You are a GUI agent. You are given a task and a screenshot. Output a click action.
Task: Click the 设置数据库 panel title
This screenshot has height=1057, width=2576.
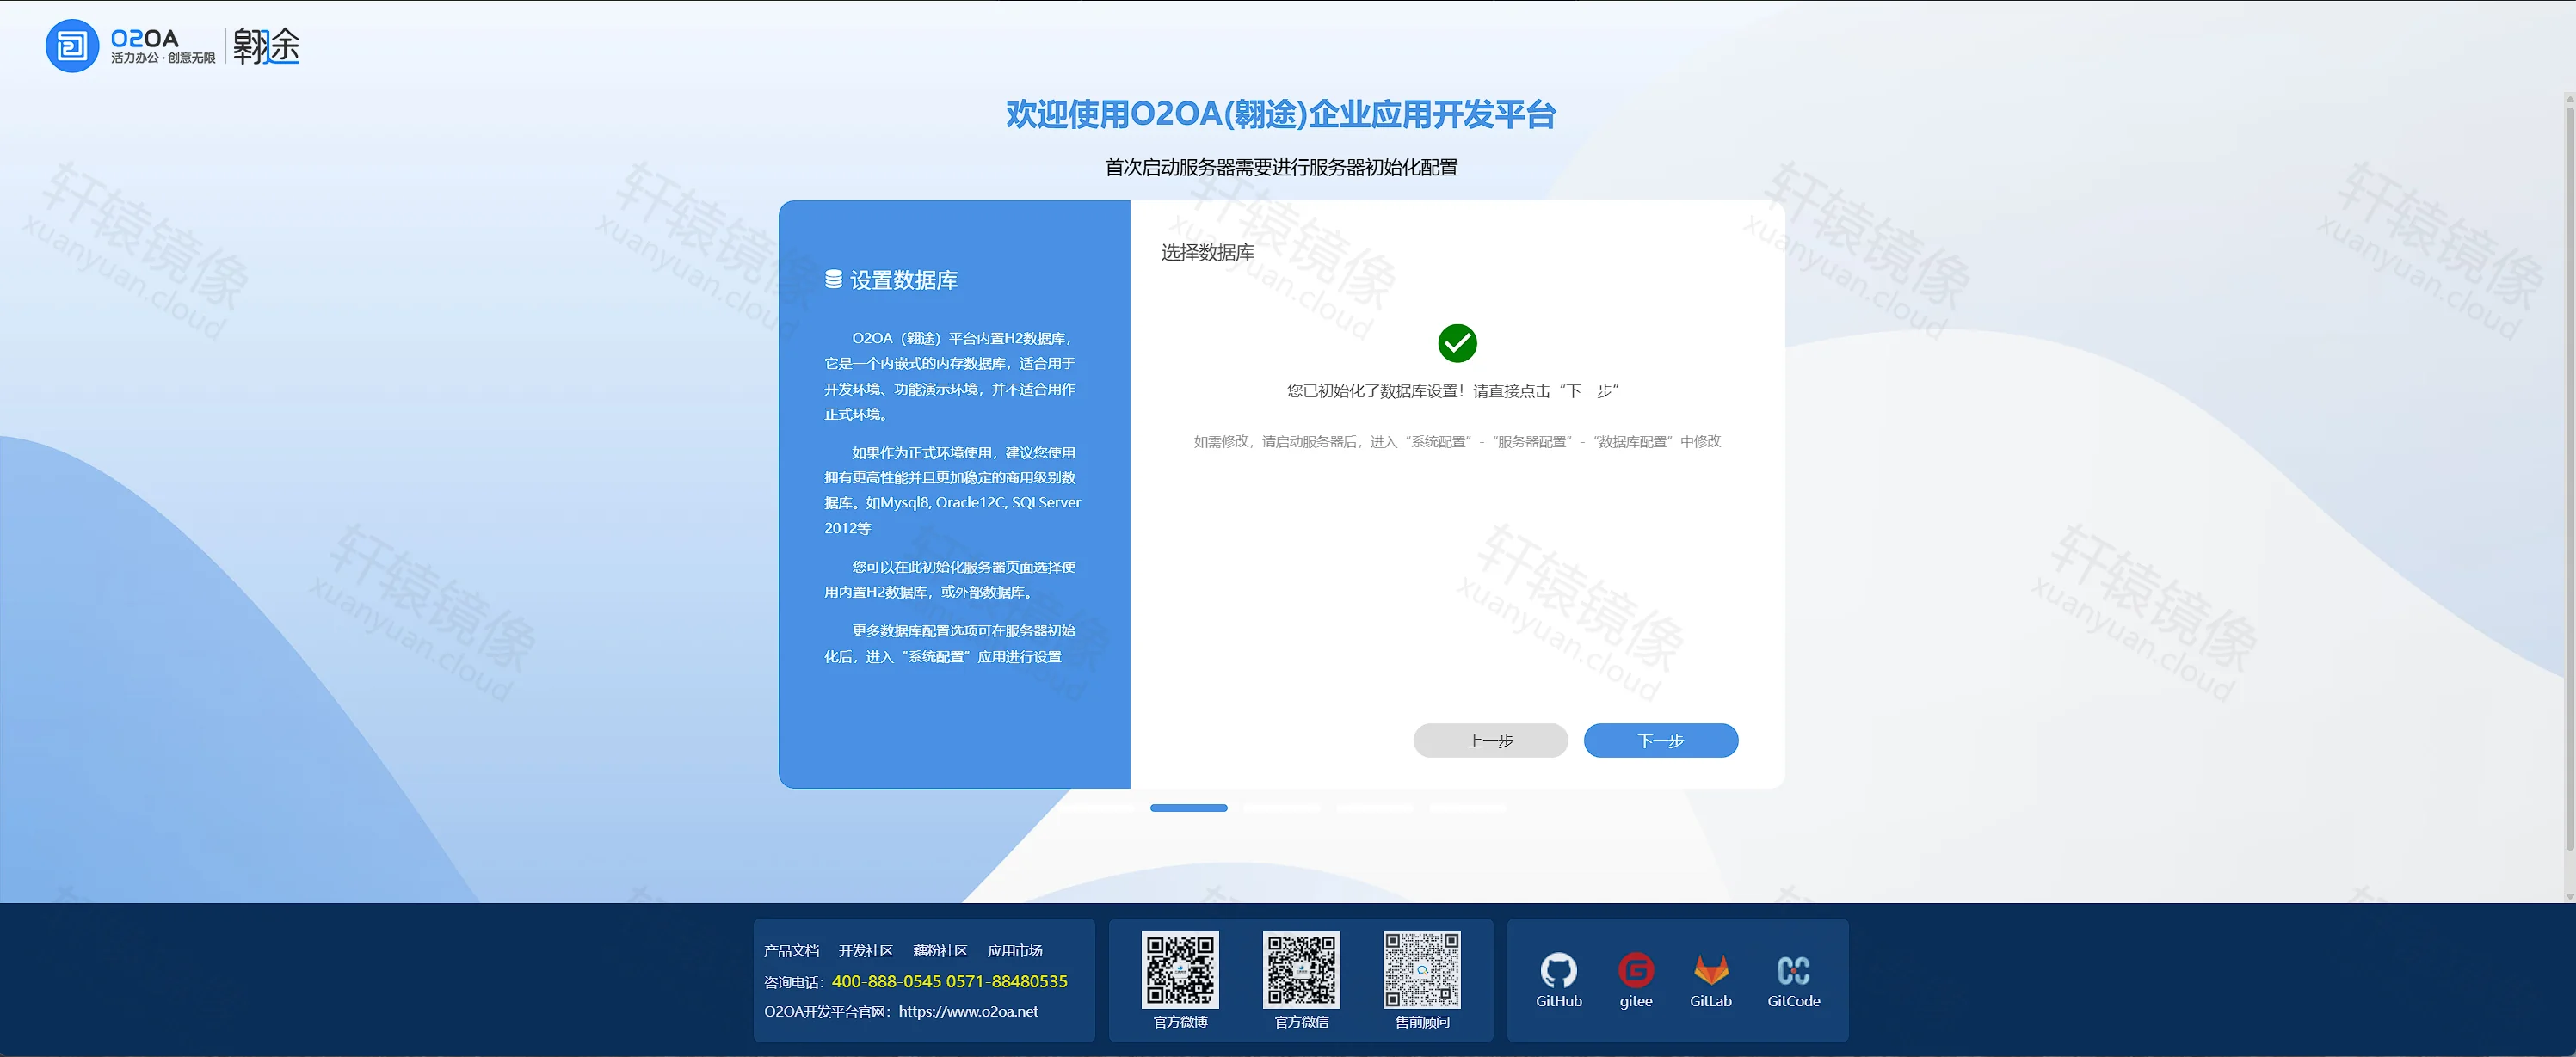[903, 280]
